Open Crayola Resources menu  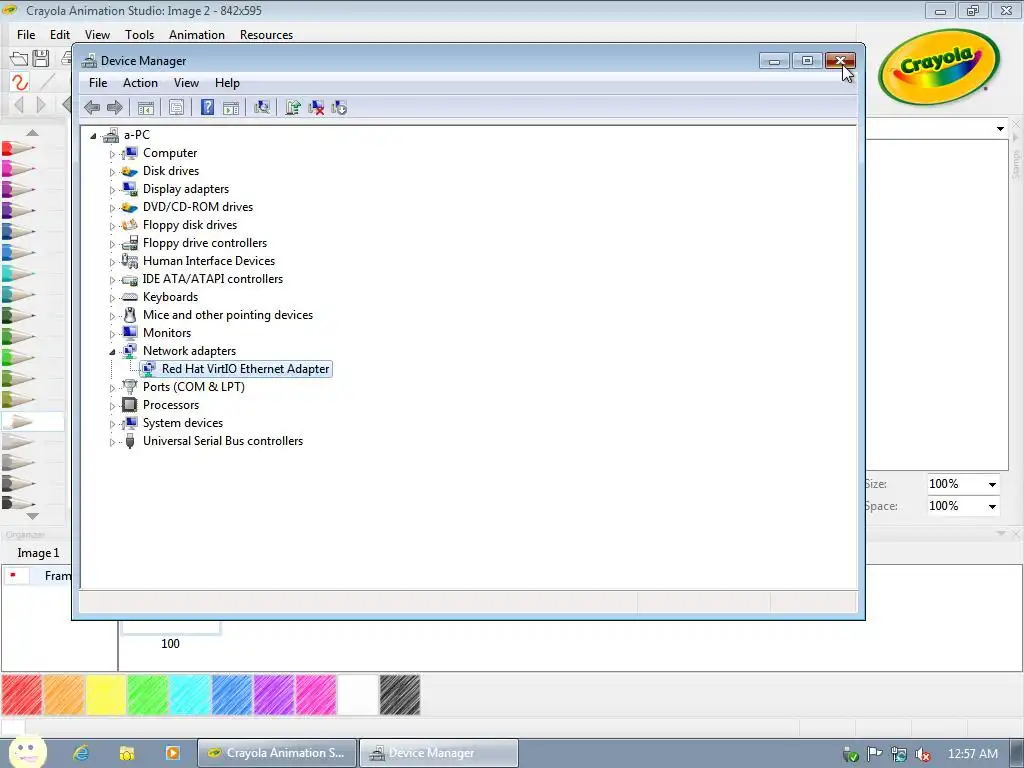(x=266, y=35)
